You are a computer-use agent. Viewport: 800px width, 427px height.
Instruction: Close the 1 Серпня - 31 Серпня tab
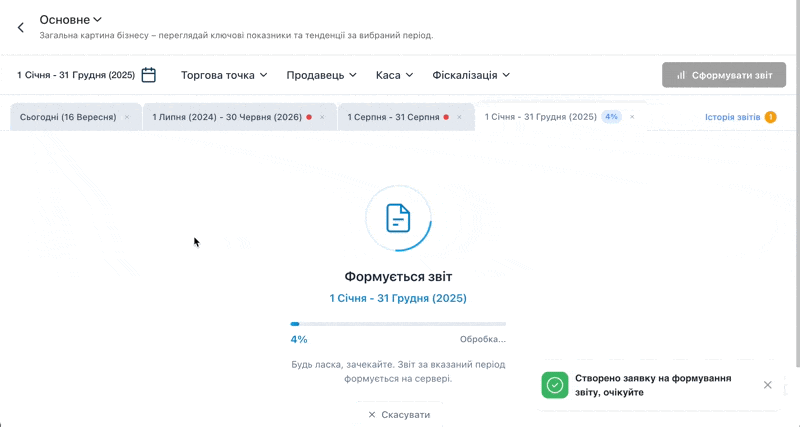tap(459, 117)
